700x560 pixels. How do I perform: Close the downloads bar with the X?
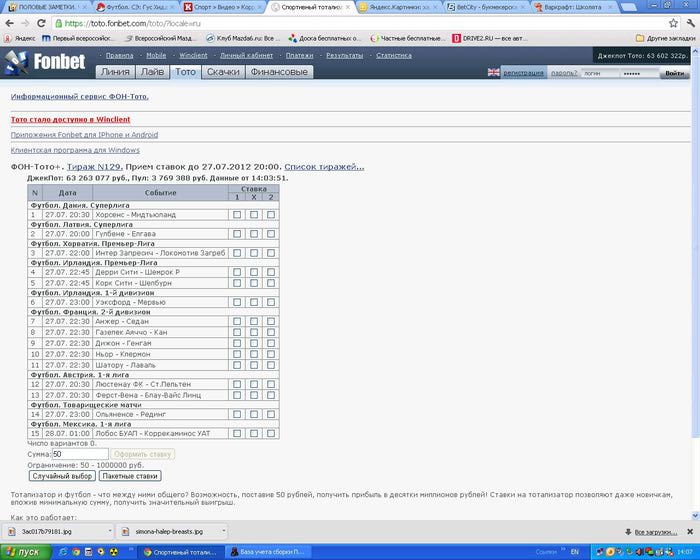pos(690,531)
